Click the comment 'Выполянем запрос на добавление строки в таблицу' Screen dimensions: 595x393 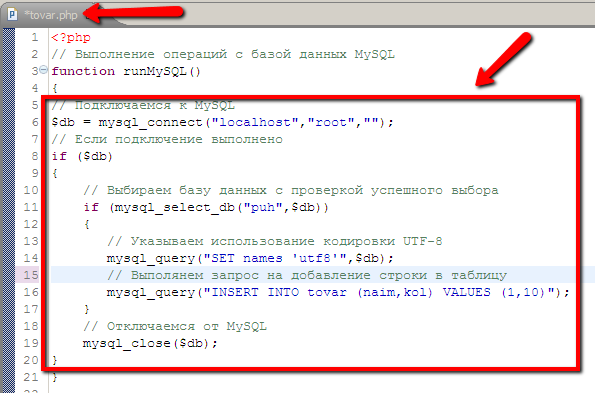(x=307, y=275)
